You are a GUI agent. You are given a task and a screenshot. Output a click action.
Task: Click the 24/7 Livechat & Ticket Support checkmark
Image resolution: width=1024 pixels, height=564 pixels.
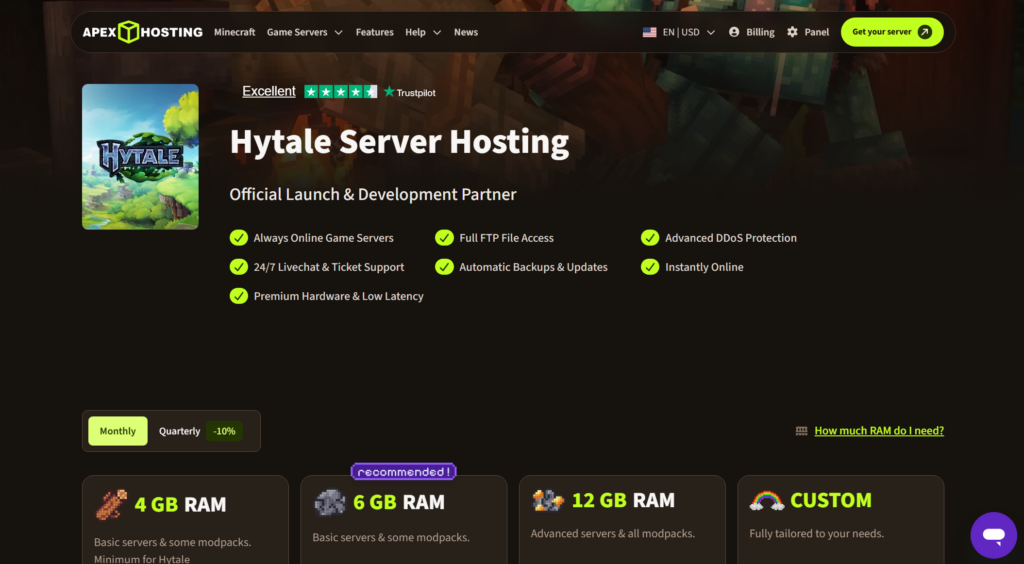[238, 267]
